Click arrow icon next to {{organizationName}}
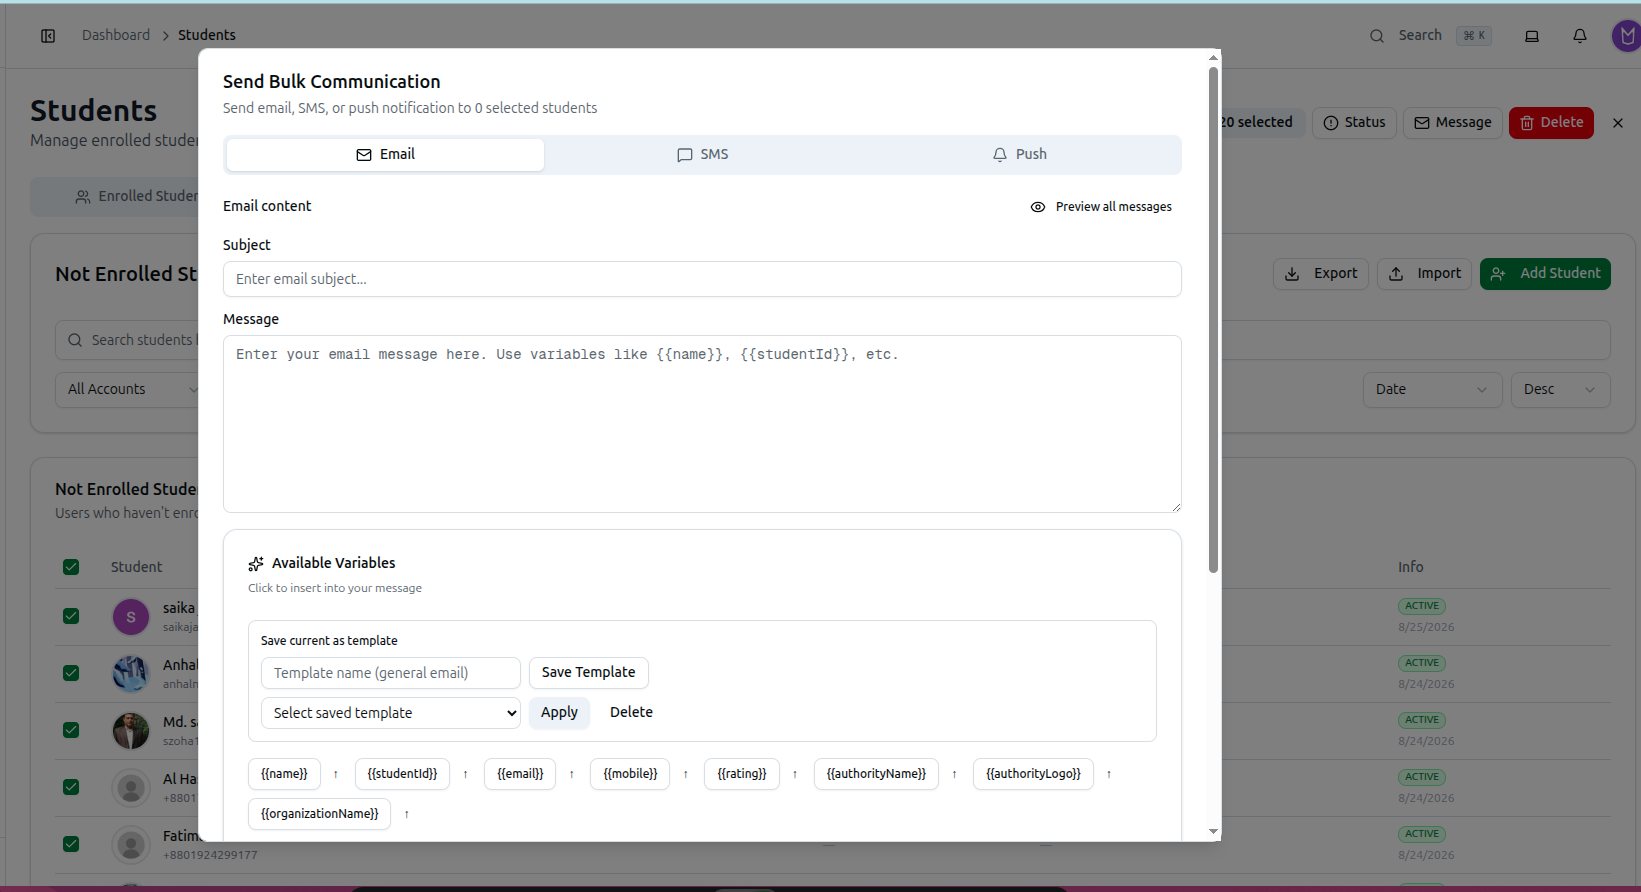 [407, 814]
